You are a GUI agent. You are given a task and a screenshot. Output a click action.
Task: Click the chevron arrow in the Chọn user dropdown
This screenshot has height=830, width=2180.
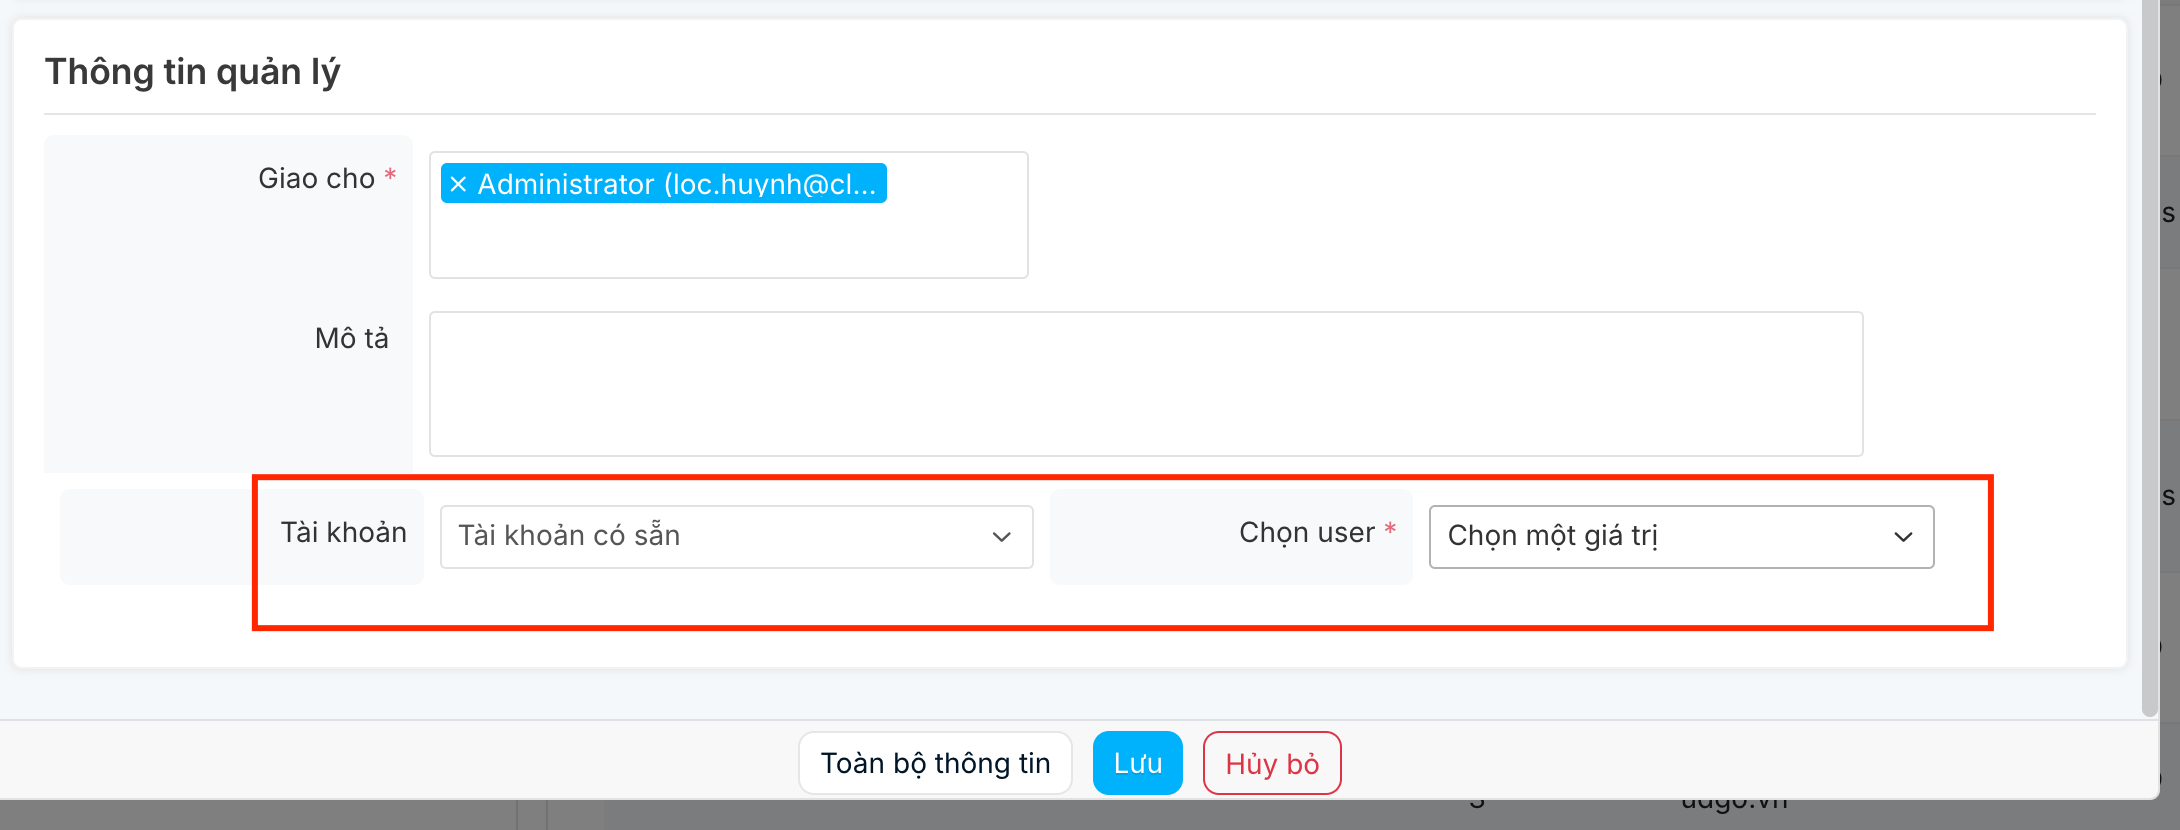[x=1903, y=537]
